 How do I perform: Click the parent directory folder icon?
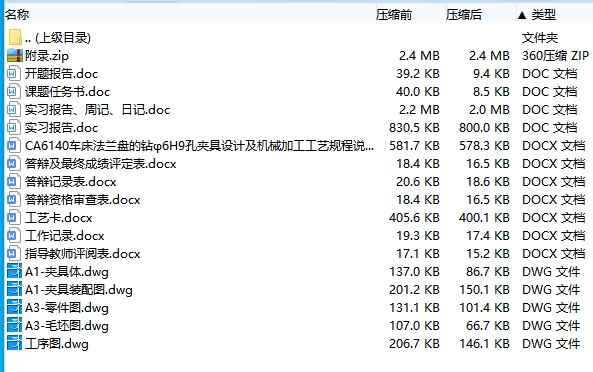click(15, 37)
